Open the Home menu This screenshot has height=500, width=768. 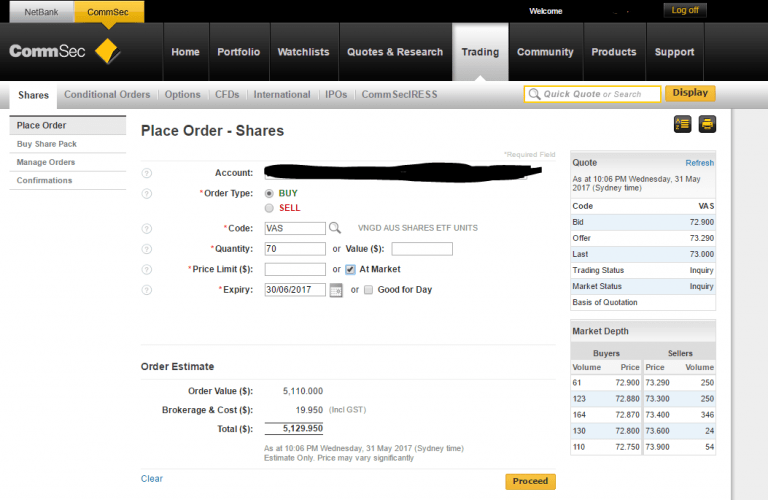pyautogui.click(x=186, y=52)
